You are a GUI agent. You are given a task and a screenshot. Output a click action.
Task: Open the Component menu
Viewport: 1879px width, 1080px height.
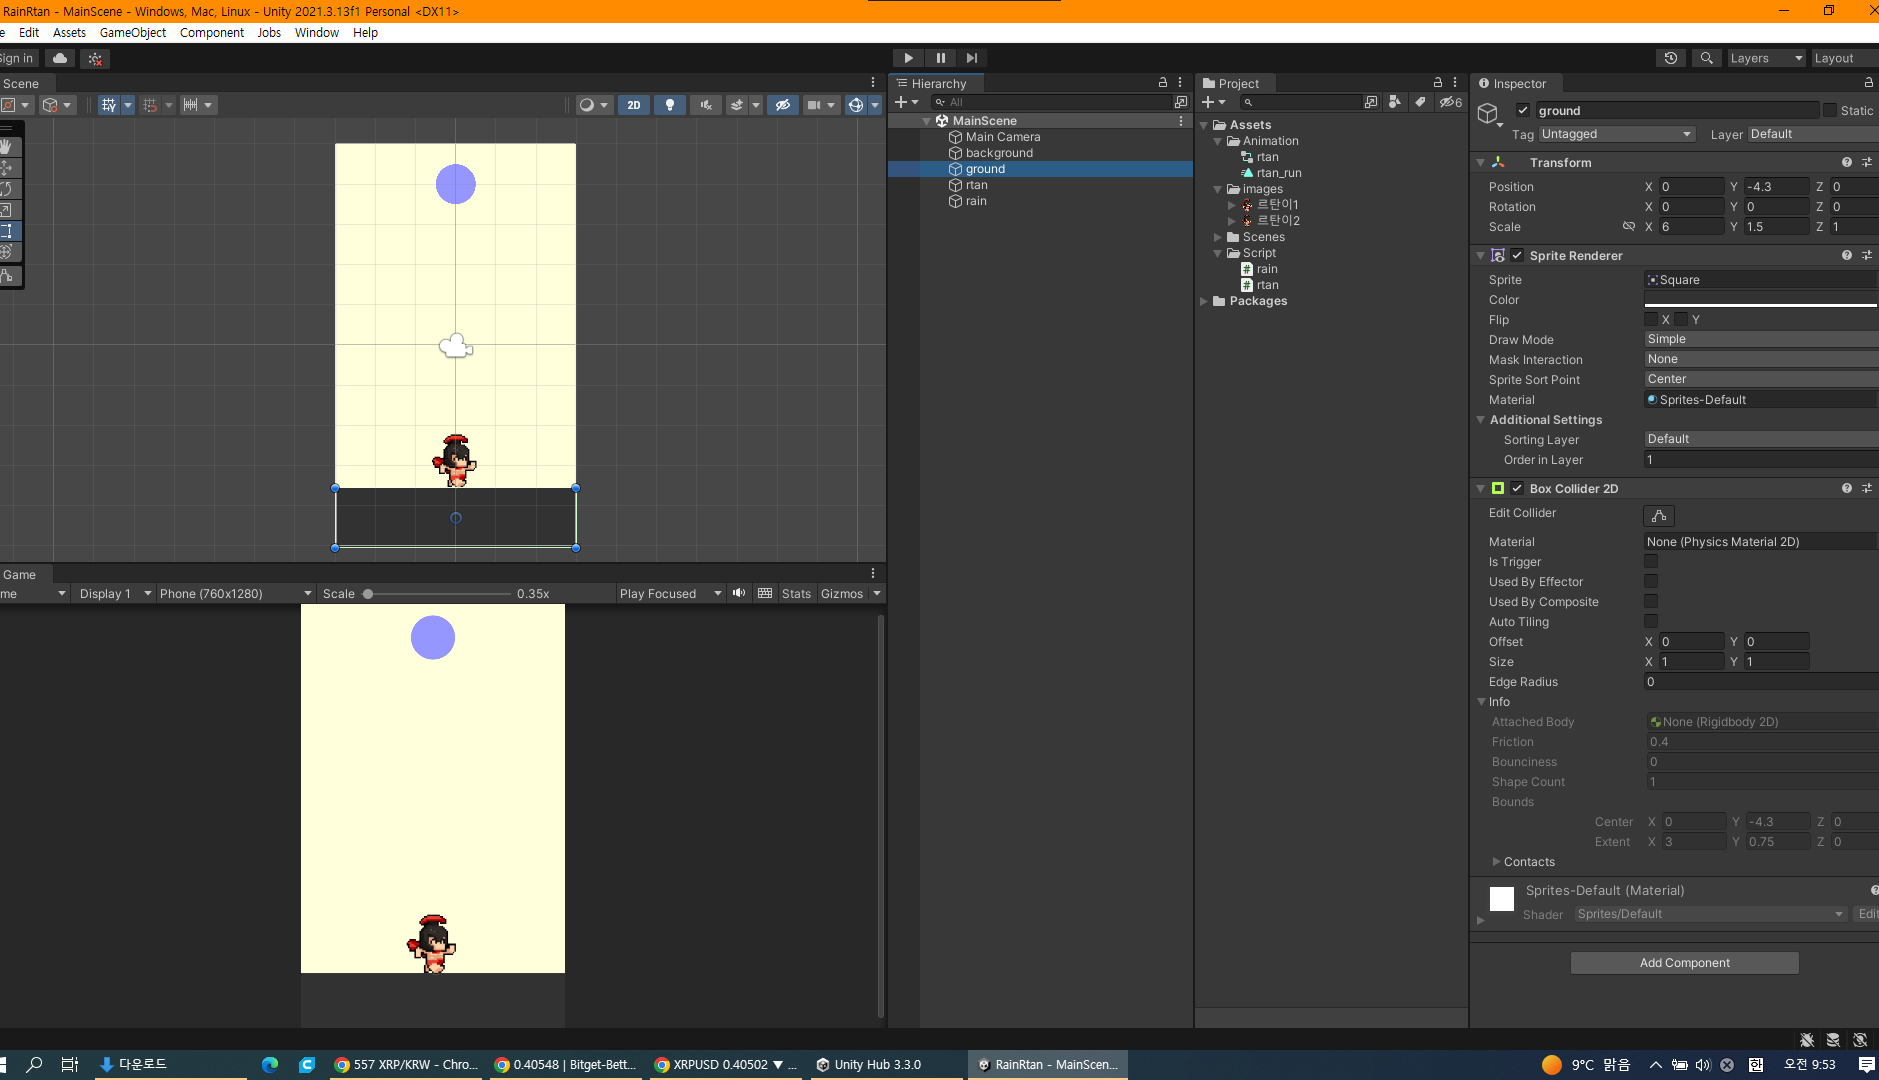pos(212,32)
